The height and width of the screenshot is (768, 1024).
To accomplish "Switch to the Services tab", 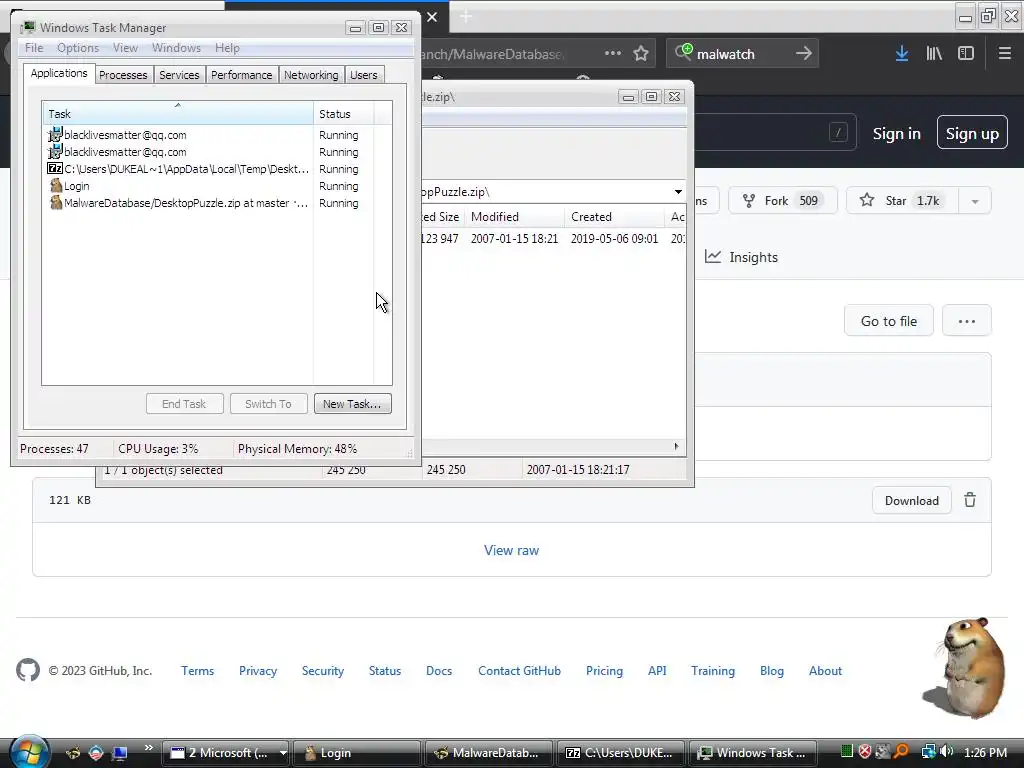I will click(x=179, y=75).
